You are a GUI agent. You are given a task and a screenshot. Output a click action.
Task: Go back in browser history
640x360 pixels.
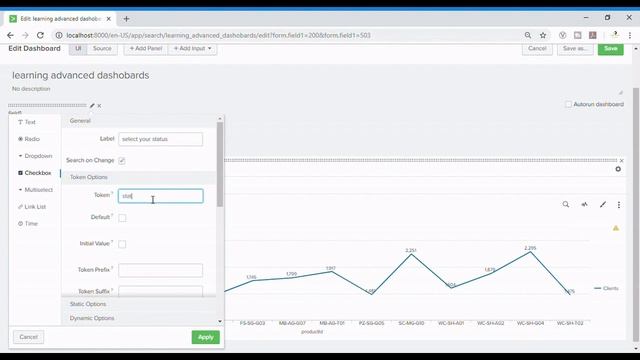pos(10,36)
